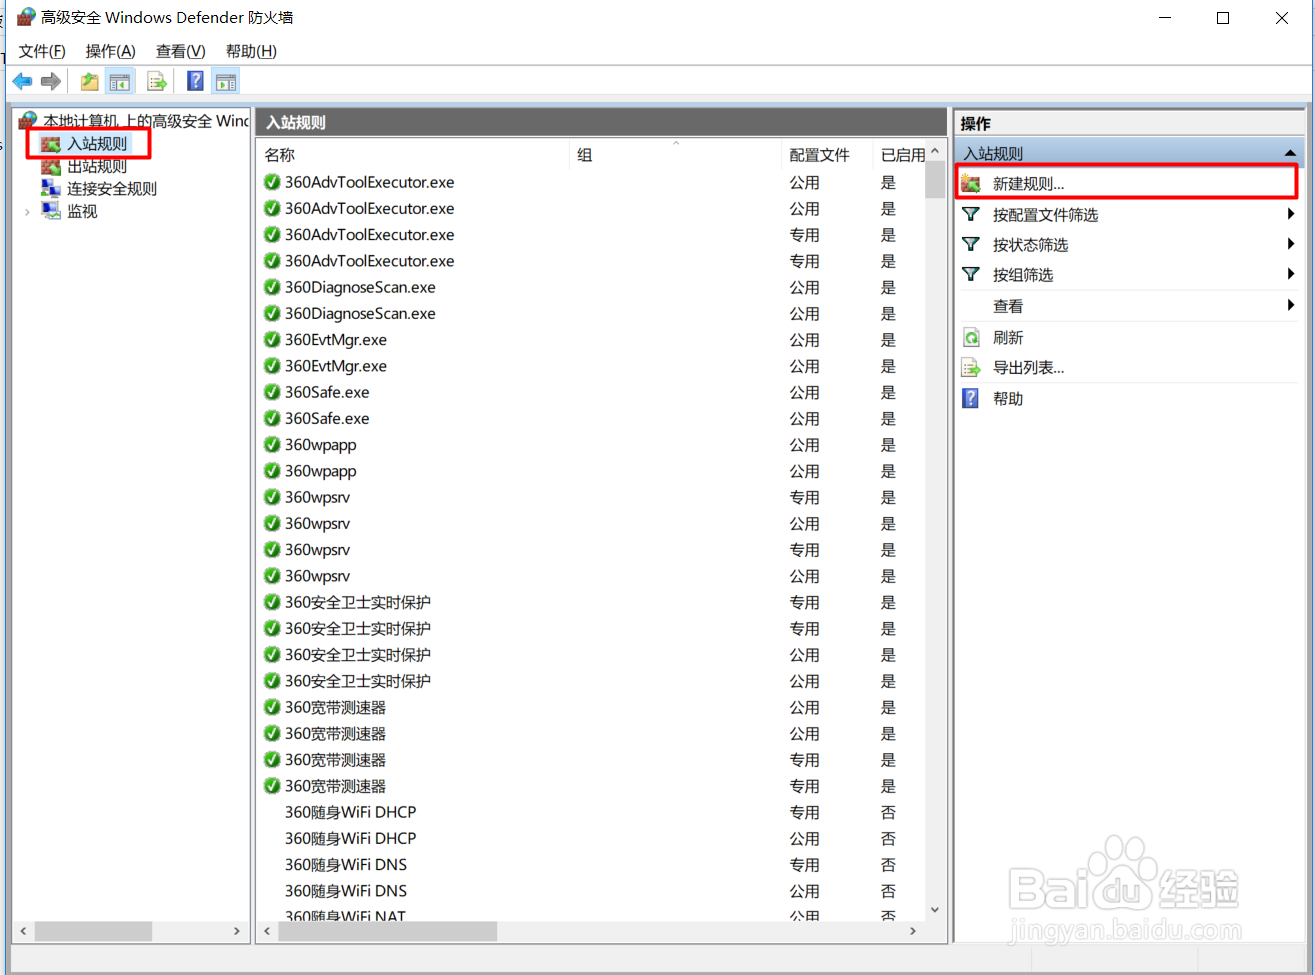Click the grey Forward arrow in toolbar

(51, 82)
